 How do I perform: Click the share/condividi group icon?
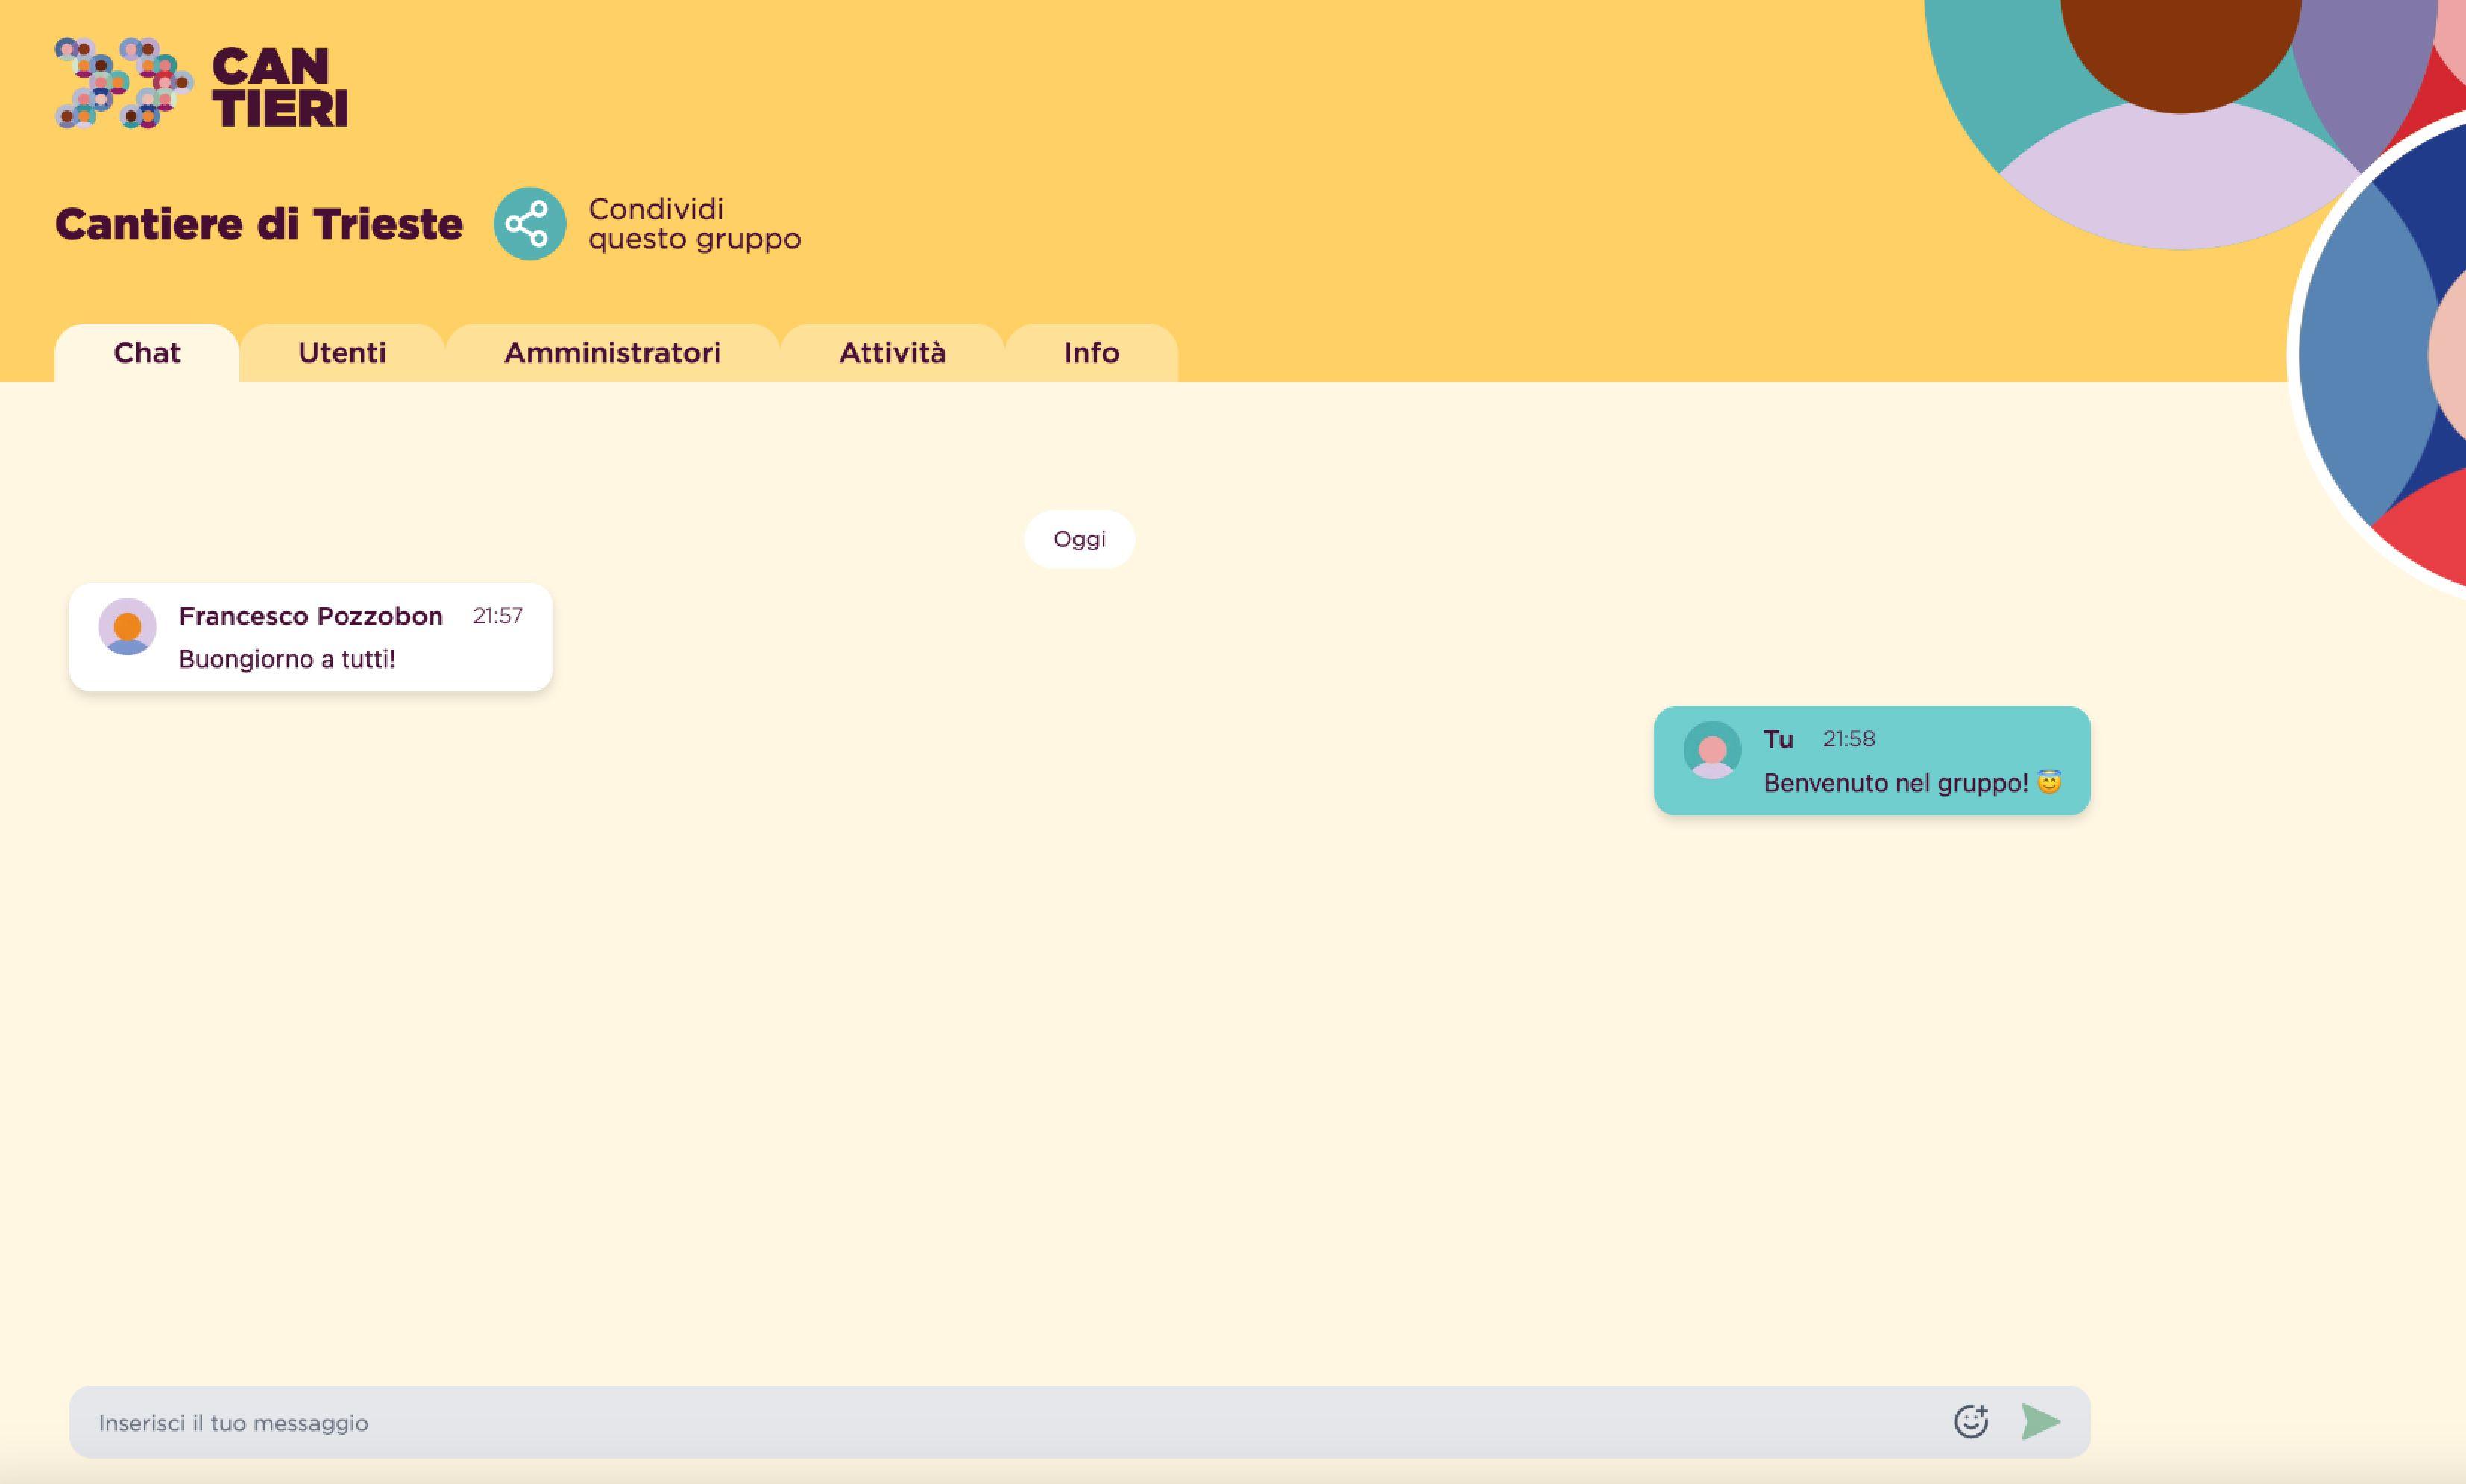529,224
